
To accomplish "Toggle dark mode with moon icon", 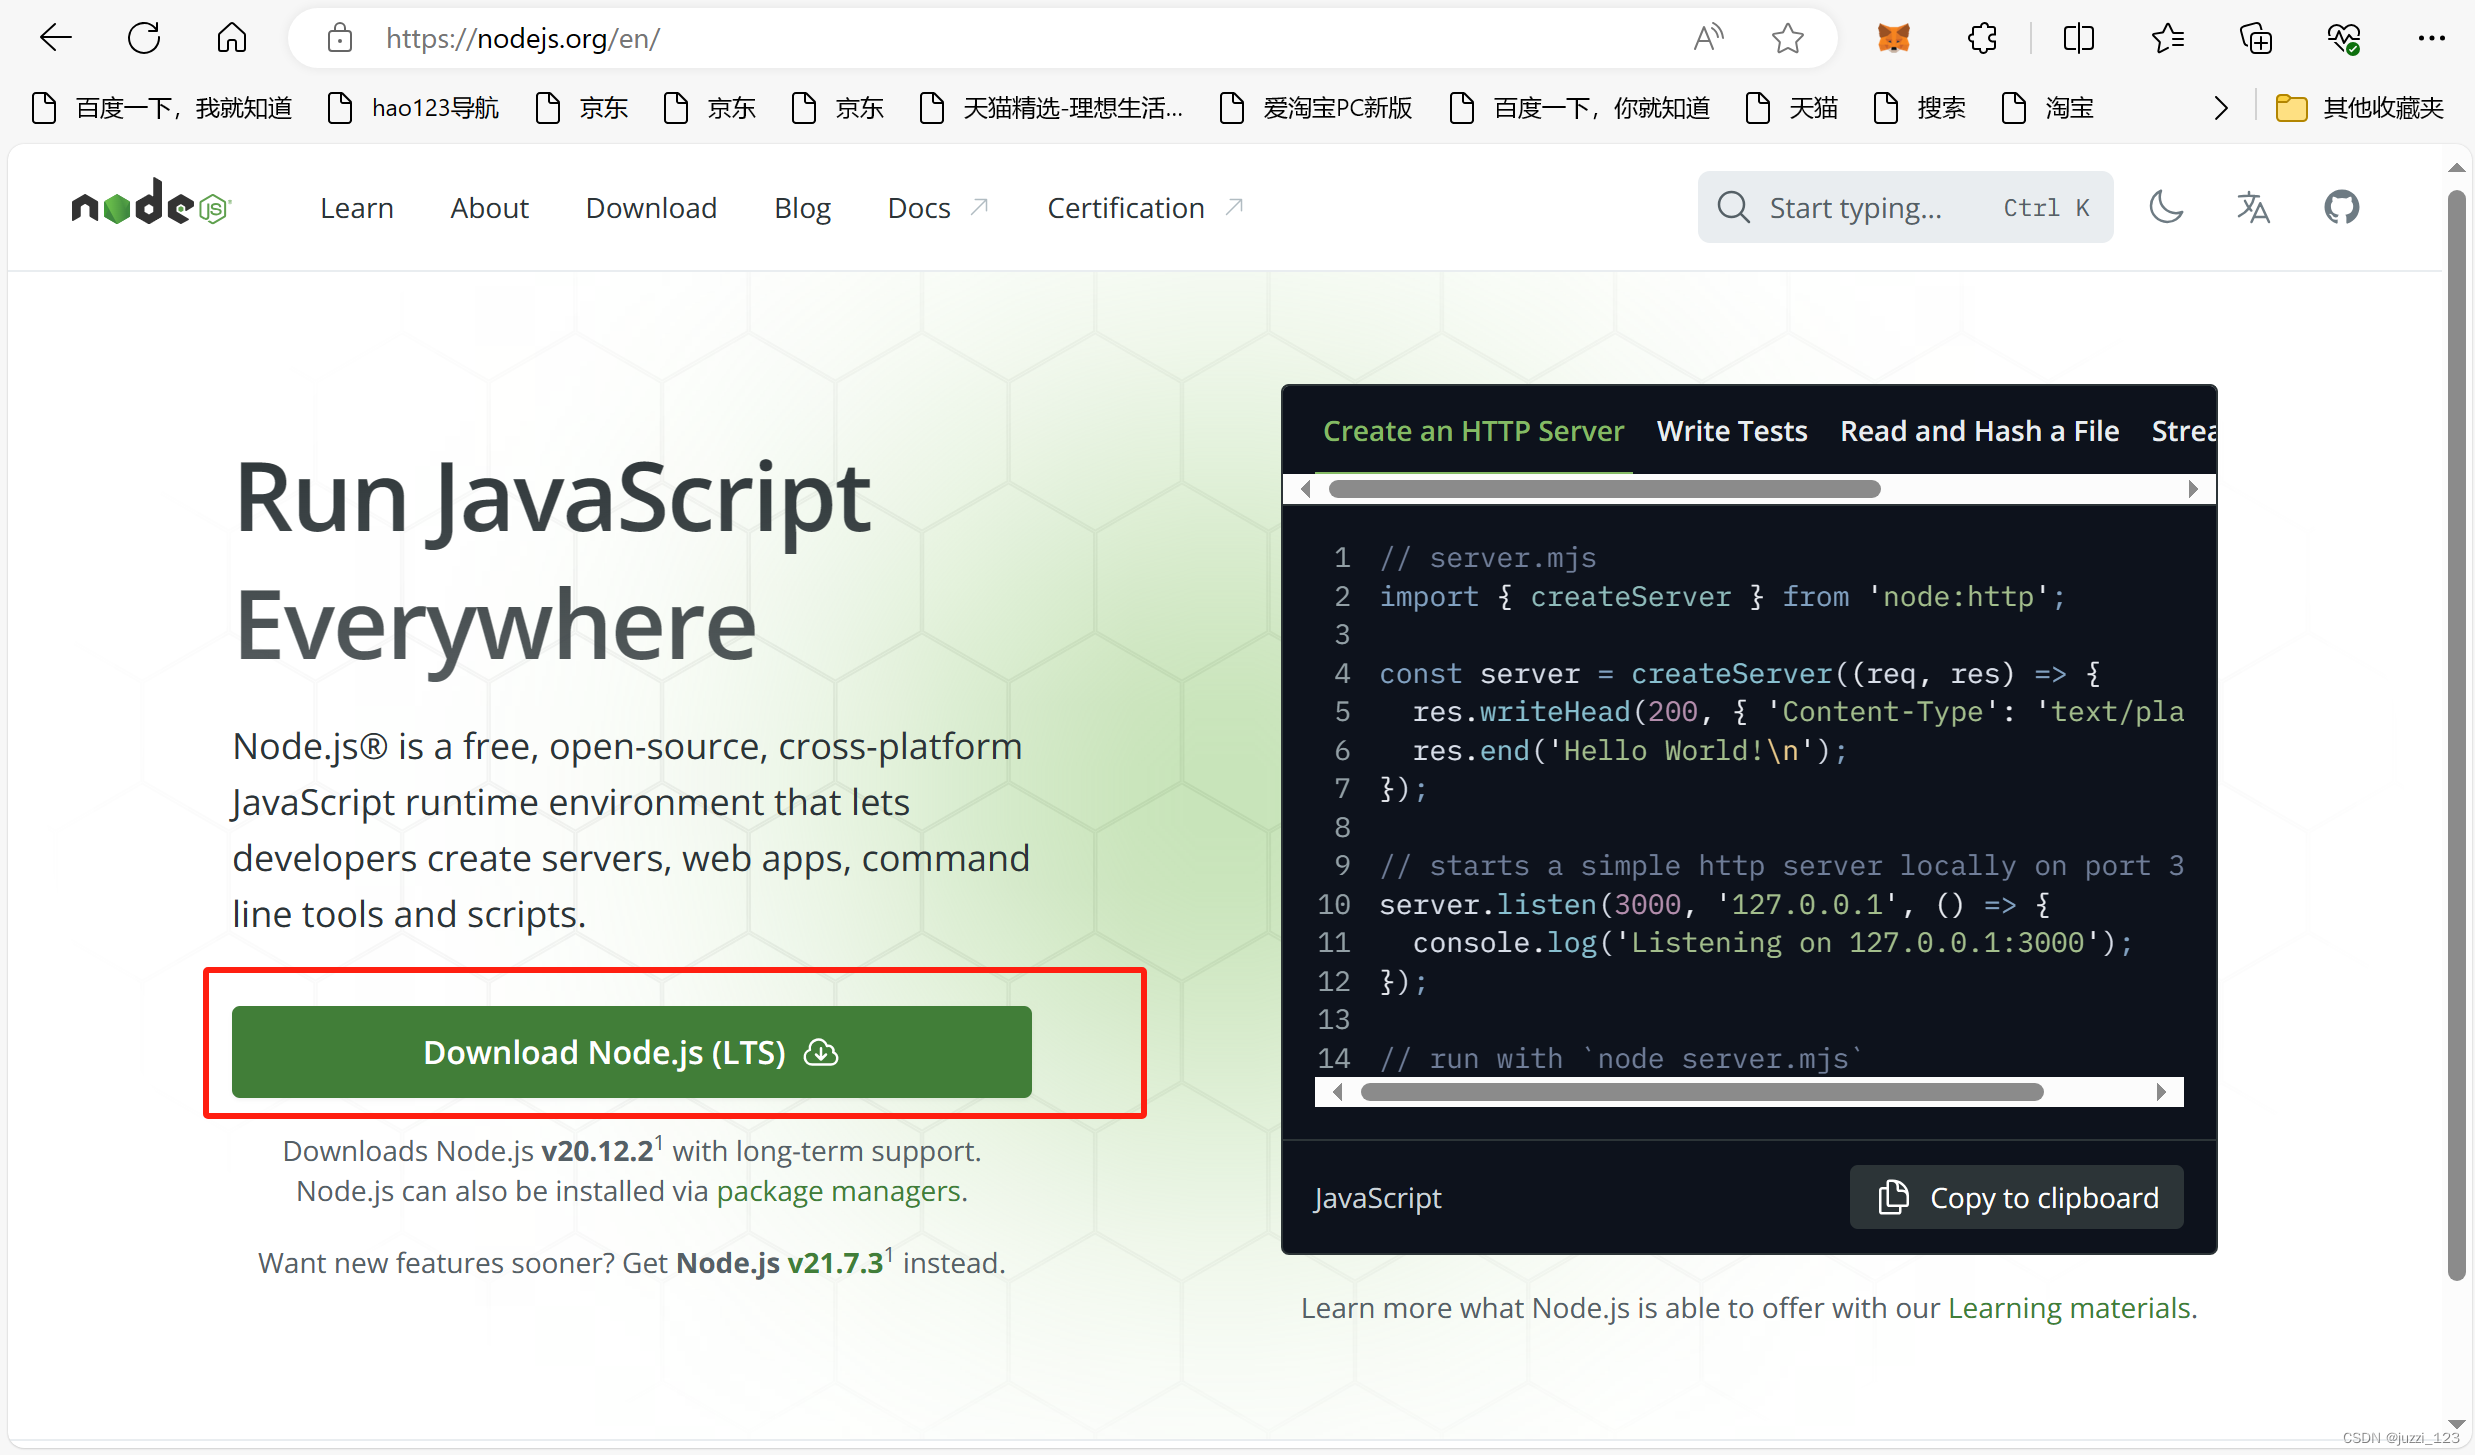I will [x=2166, y=207].
